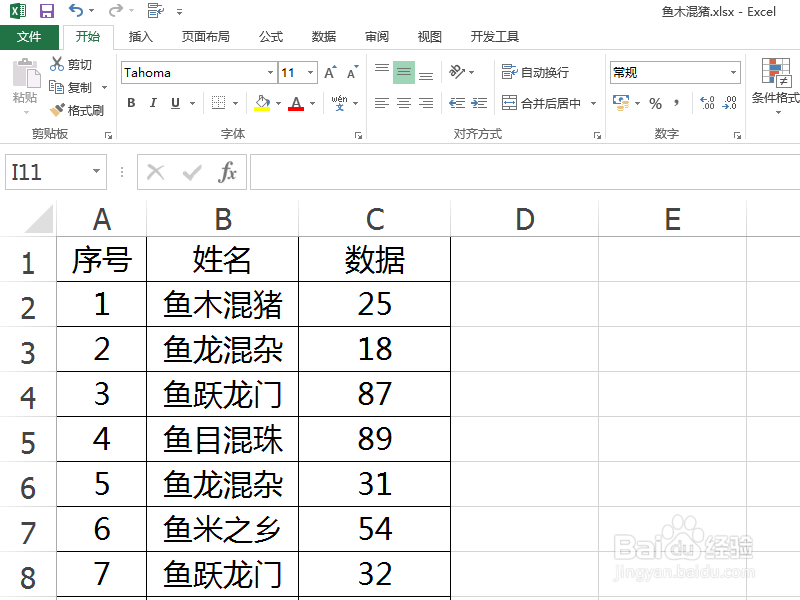Open borders dropdown arrow
The width and height of the screenshot is (800, 600).
[235, 104]
